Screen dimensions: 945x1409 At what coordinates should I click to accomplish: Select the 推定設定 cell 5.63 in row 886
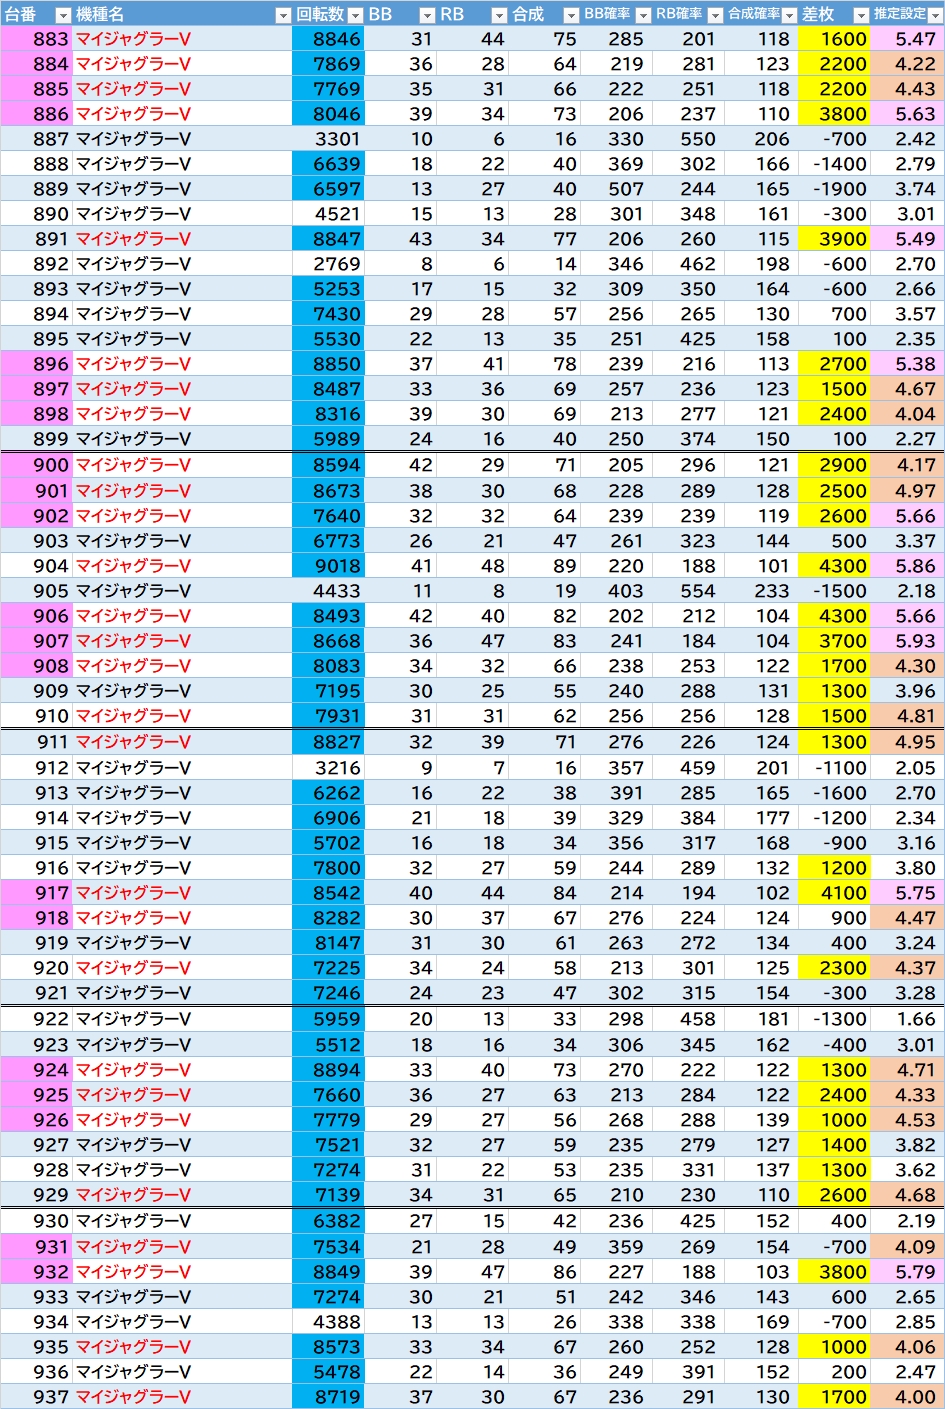click(x=907, y=114)
